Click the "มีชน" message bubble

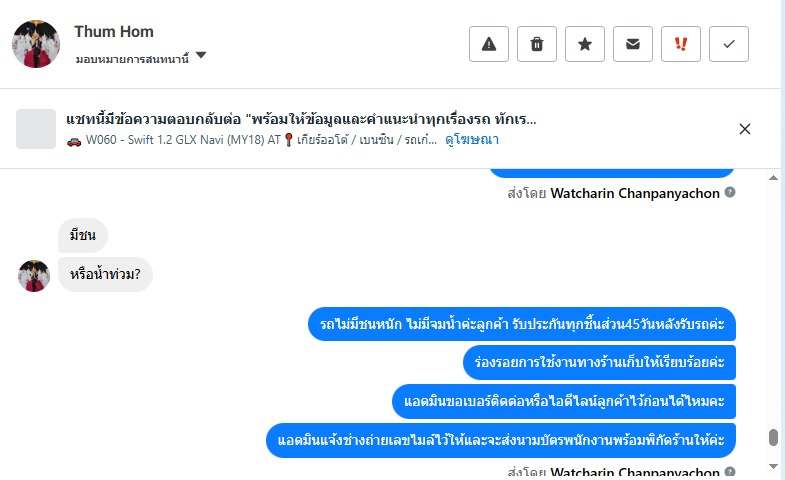(x=83, y=236)
